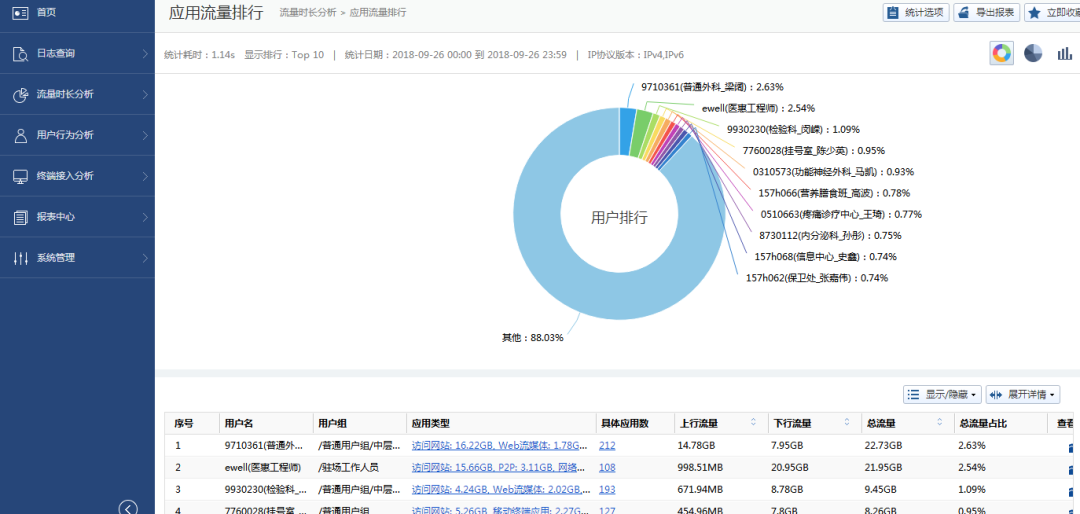
Task: Open 首页 in the sidebar
Action: (77, 12)
